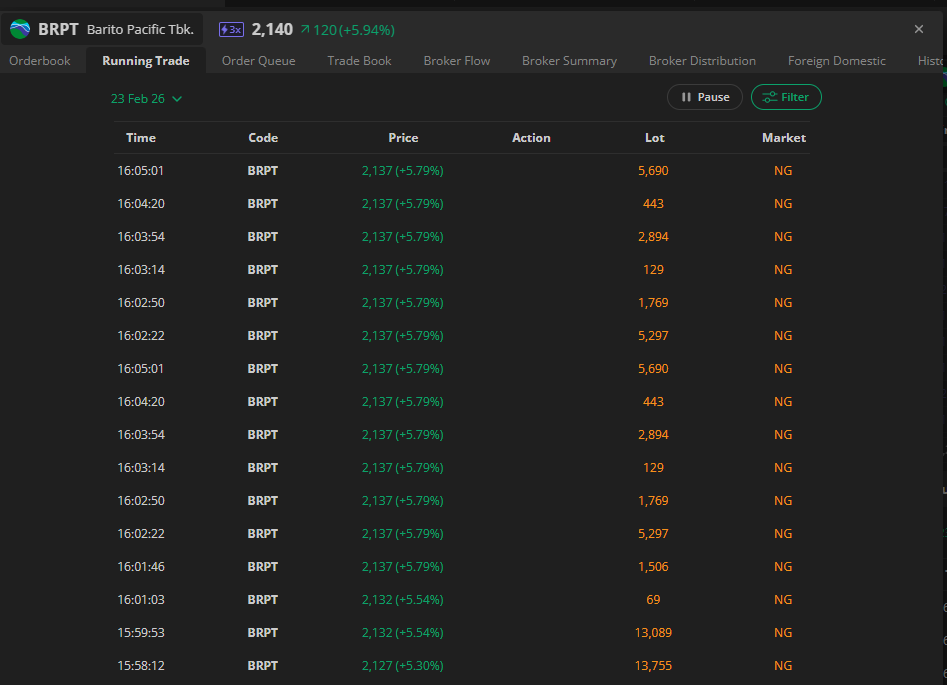Open the Order Queue tab
Screen dimensions: 947x685
point(258,61)
